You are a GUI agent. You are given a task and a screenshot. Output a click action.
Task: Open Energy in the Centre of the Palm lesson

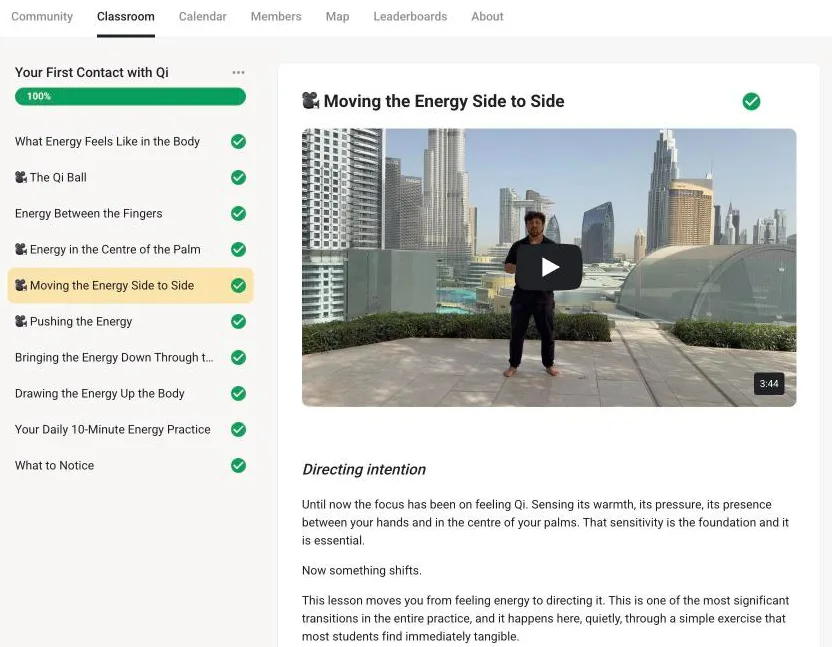tap(131, 249)
